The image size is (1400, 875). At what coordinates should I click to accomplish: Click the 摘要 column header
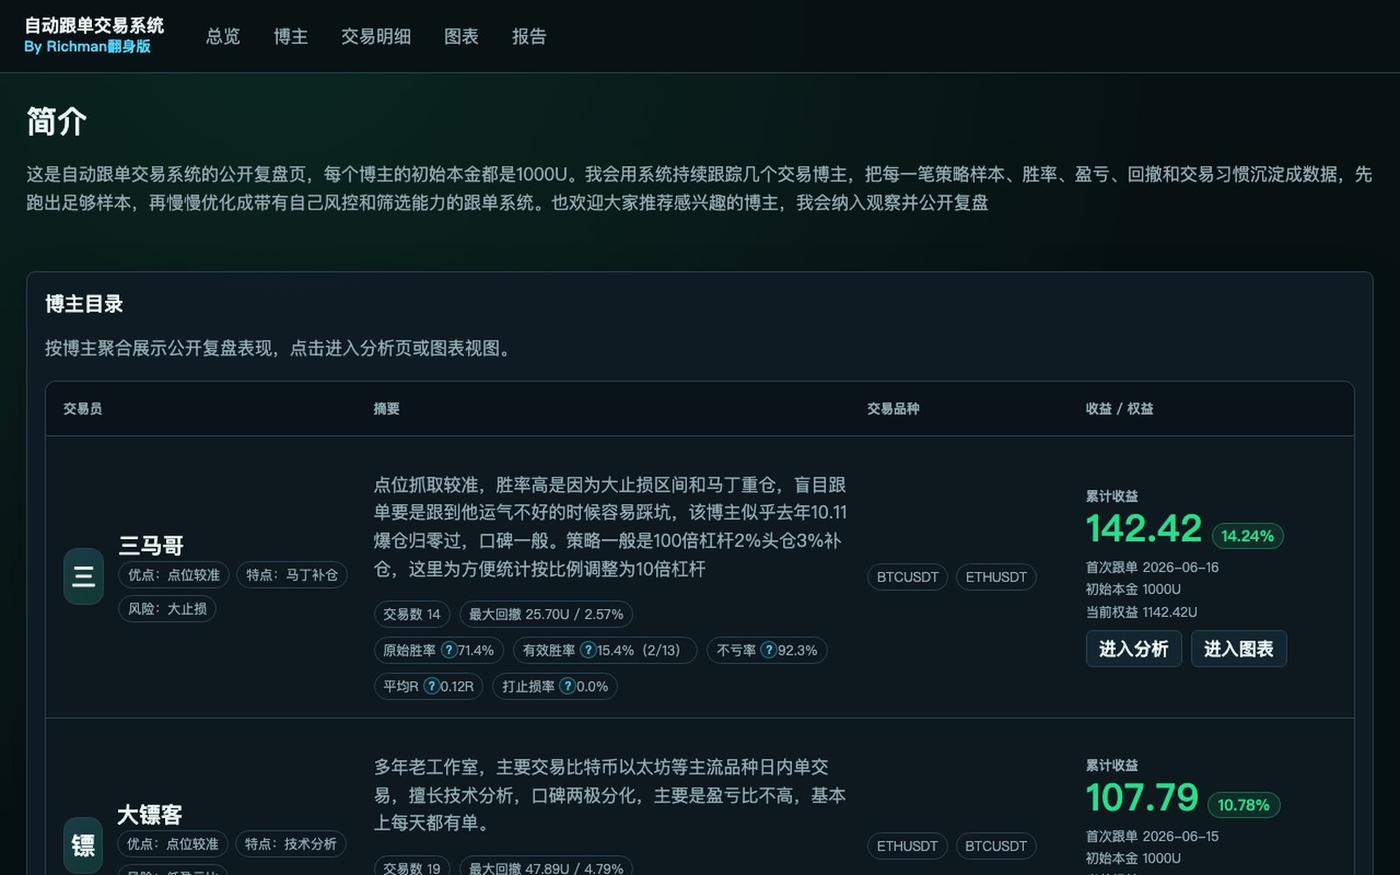387,409
